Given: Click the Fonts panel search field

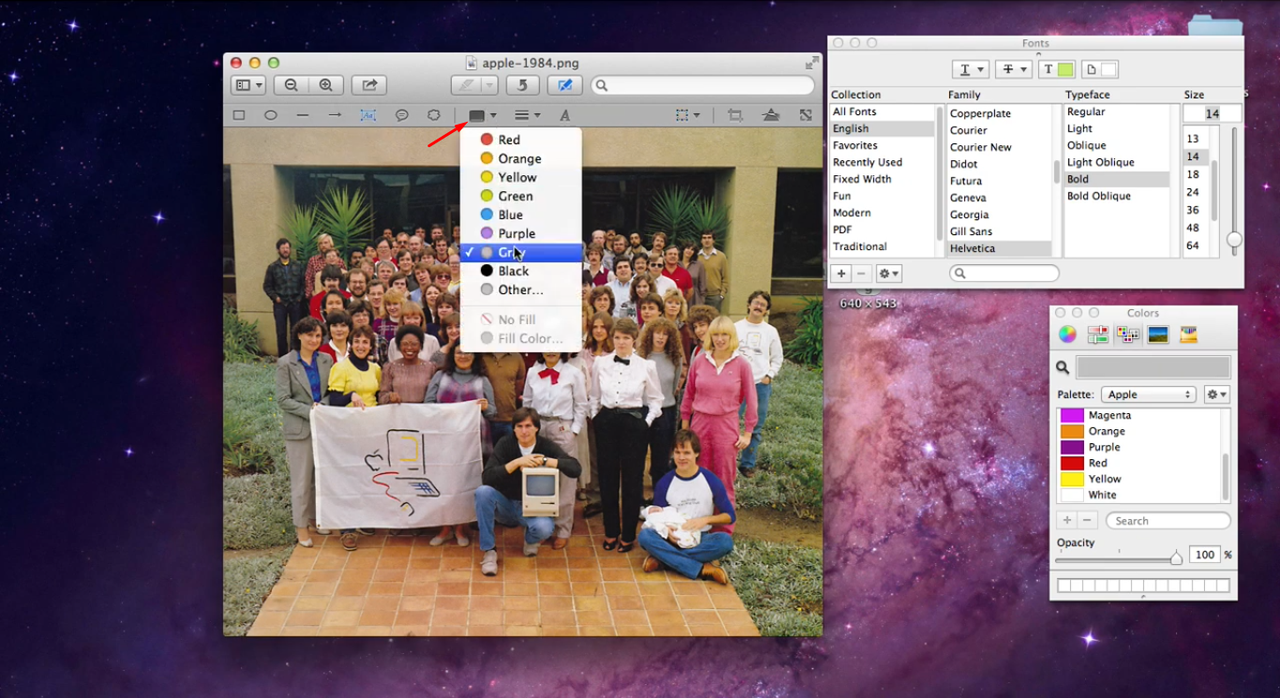Looking at the screenshot, I should pos(1004,273).
